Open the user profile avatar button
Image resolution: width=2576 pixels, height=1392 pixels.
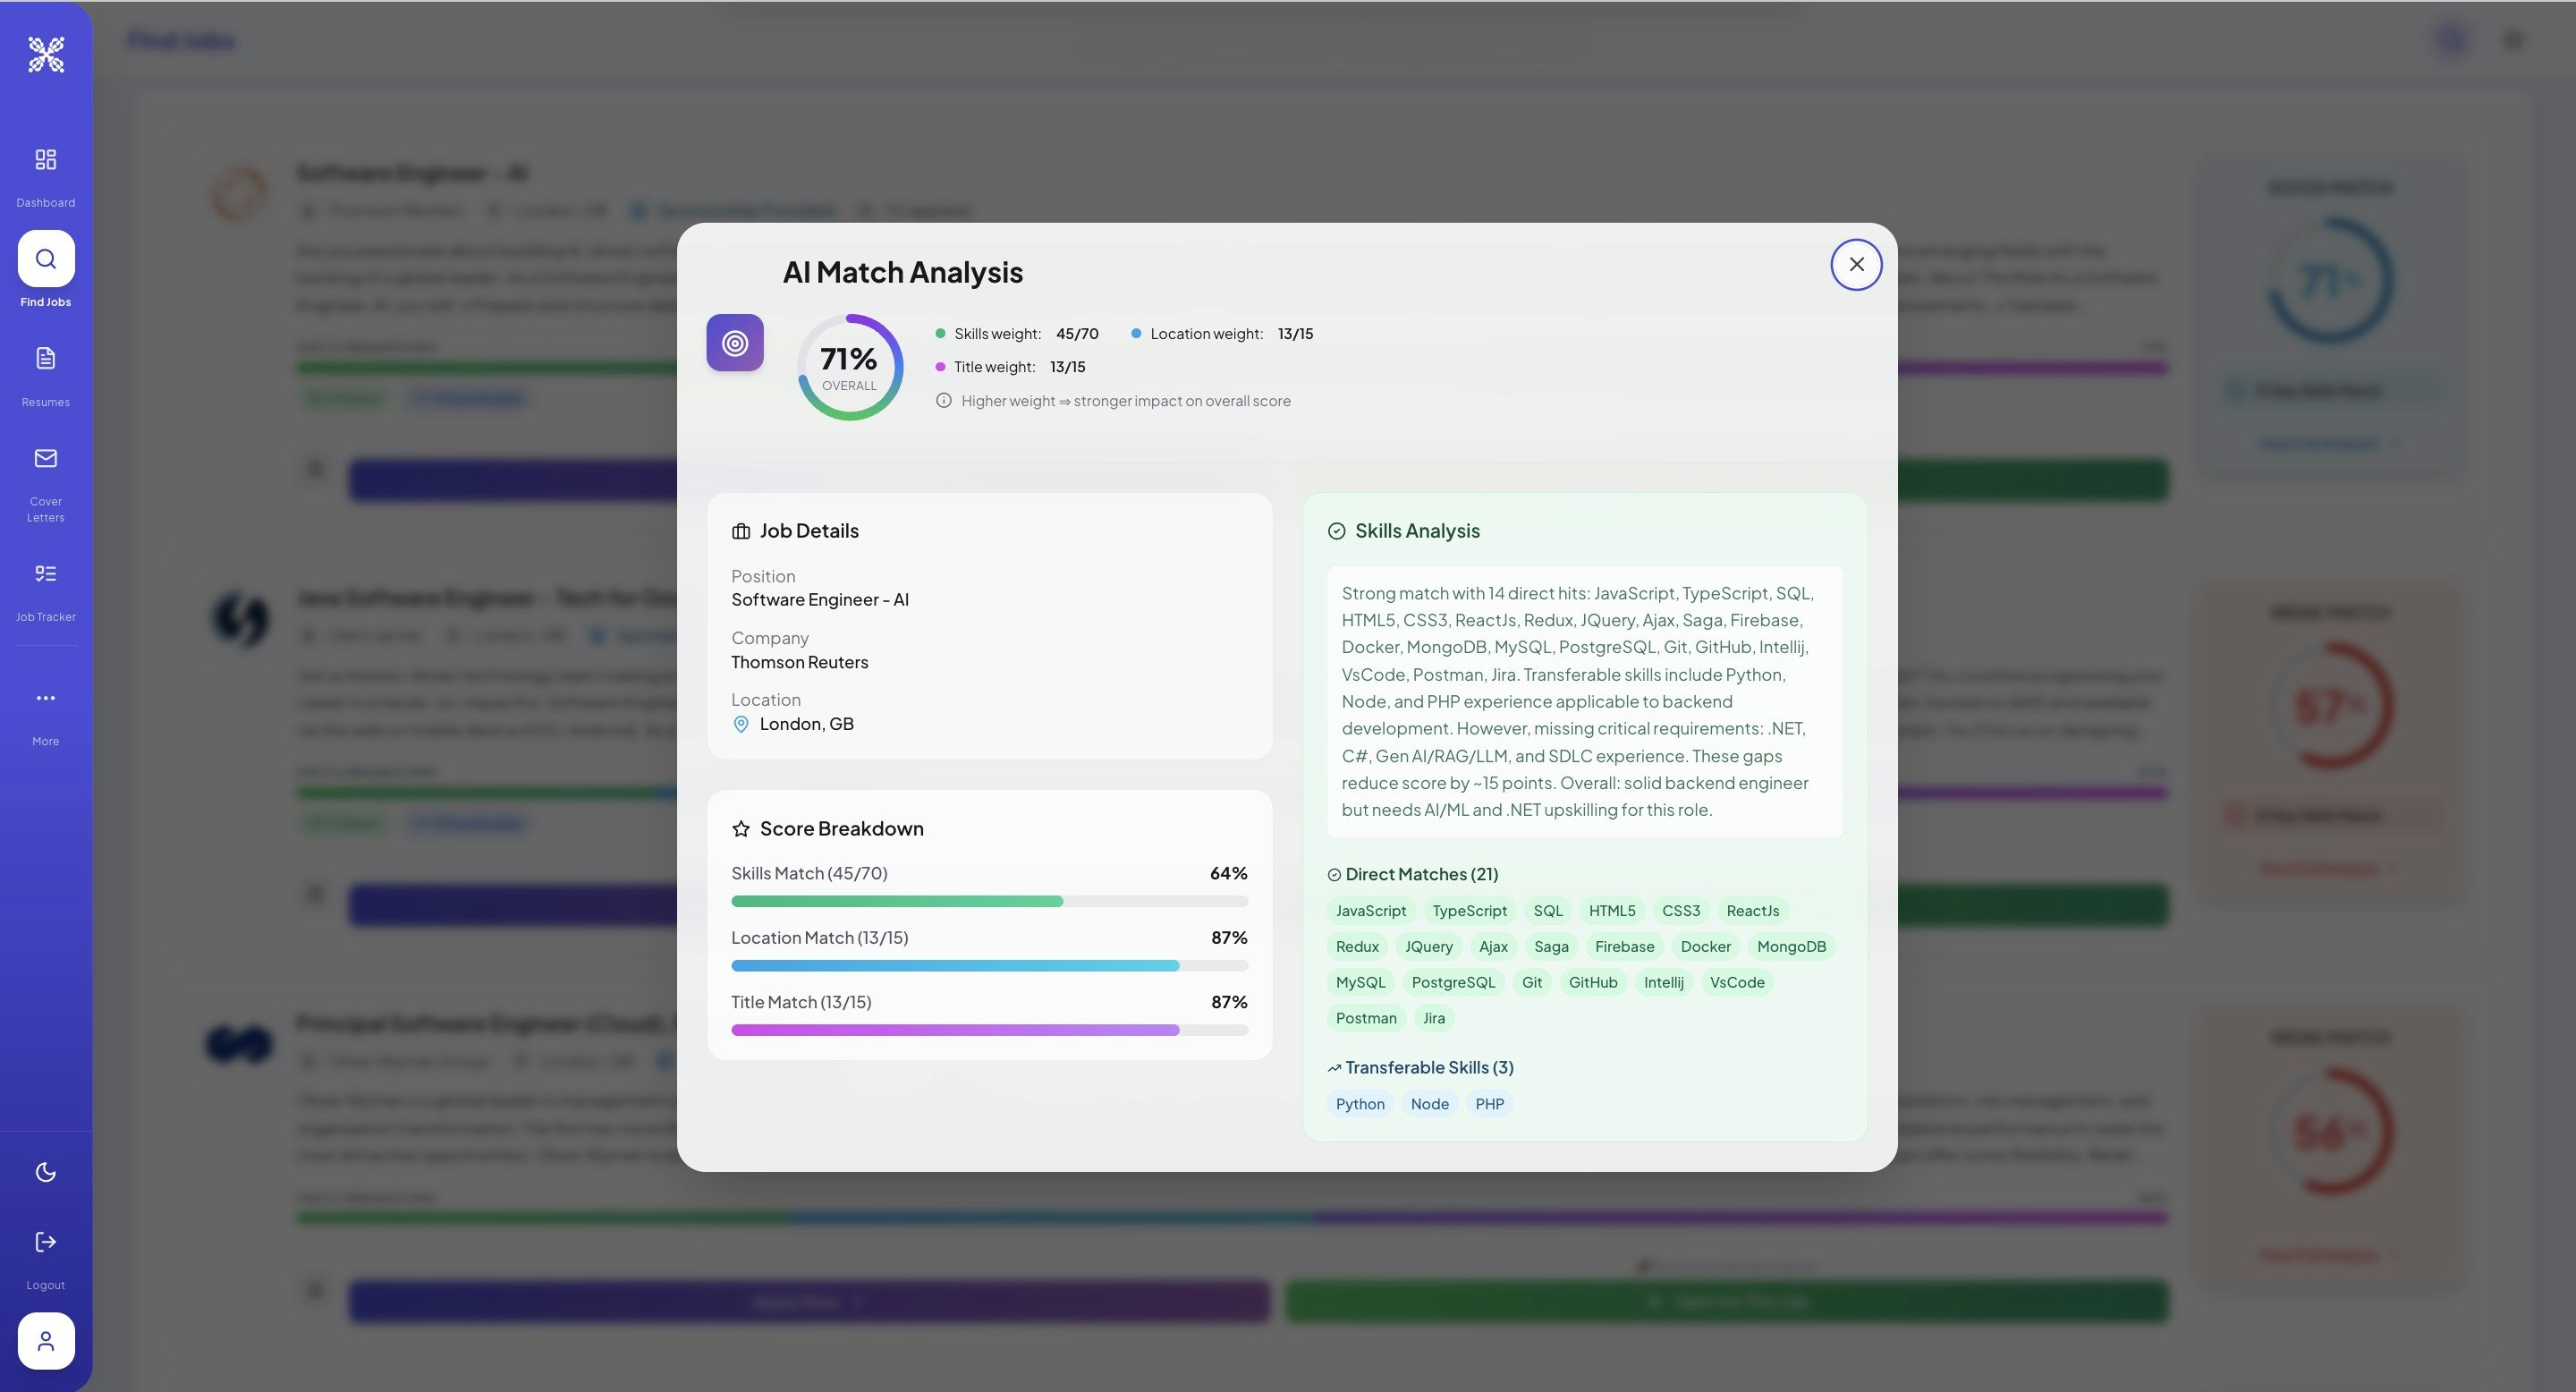46,1341
